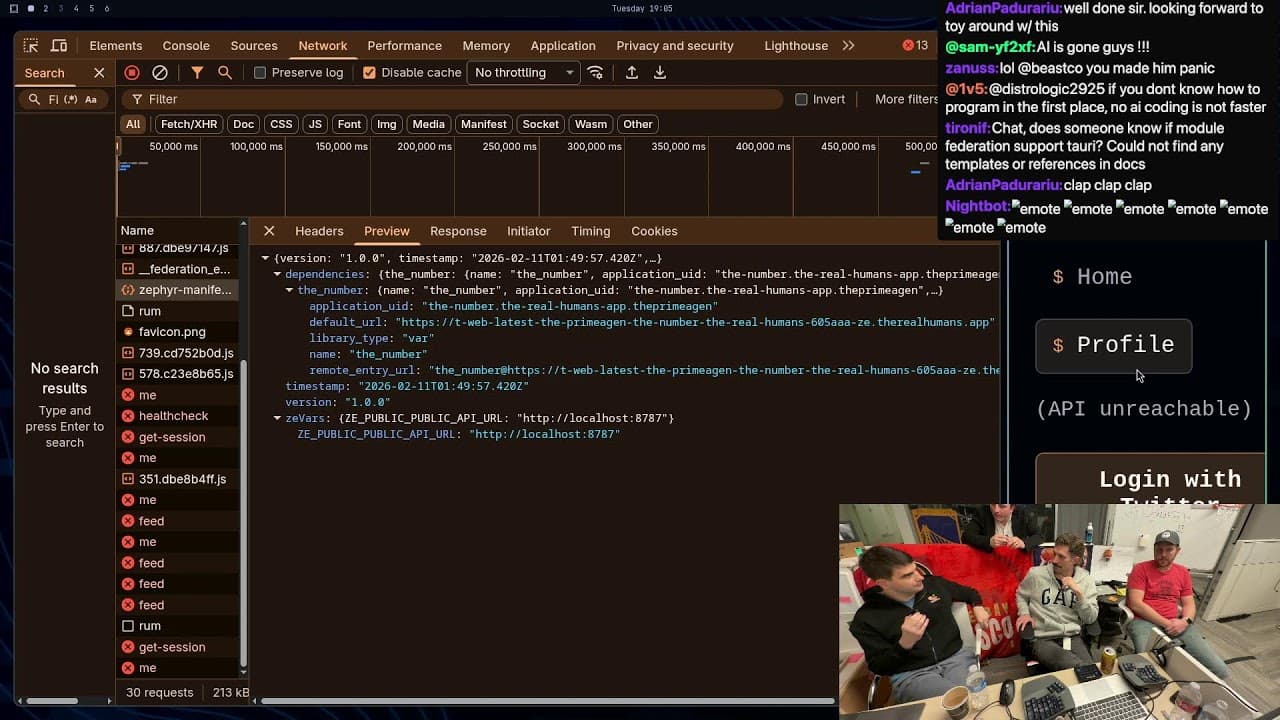The width and height of the screenshot is (1280, 720).
Task: Show more DevTools tabs chevron
Action: (848, 46)
